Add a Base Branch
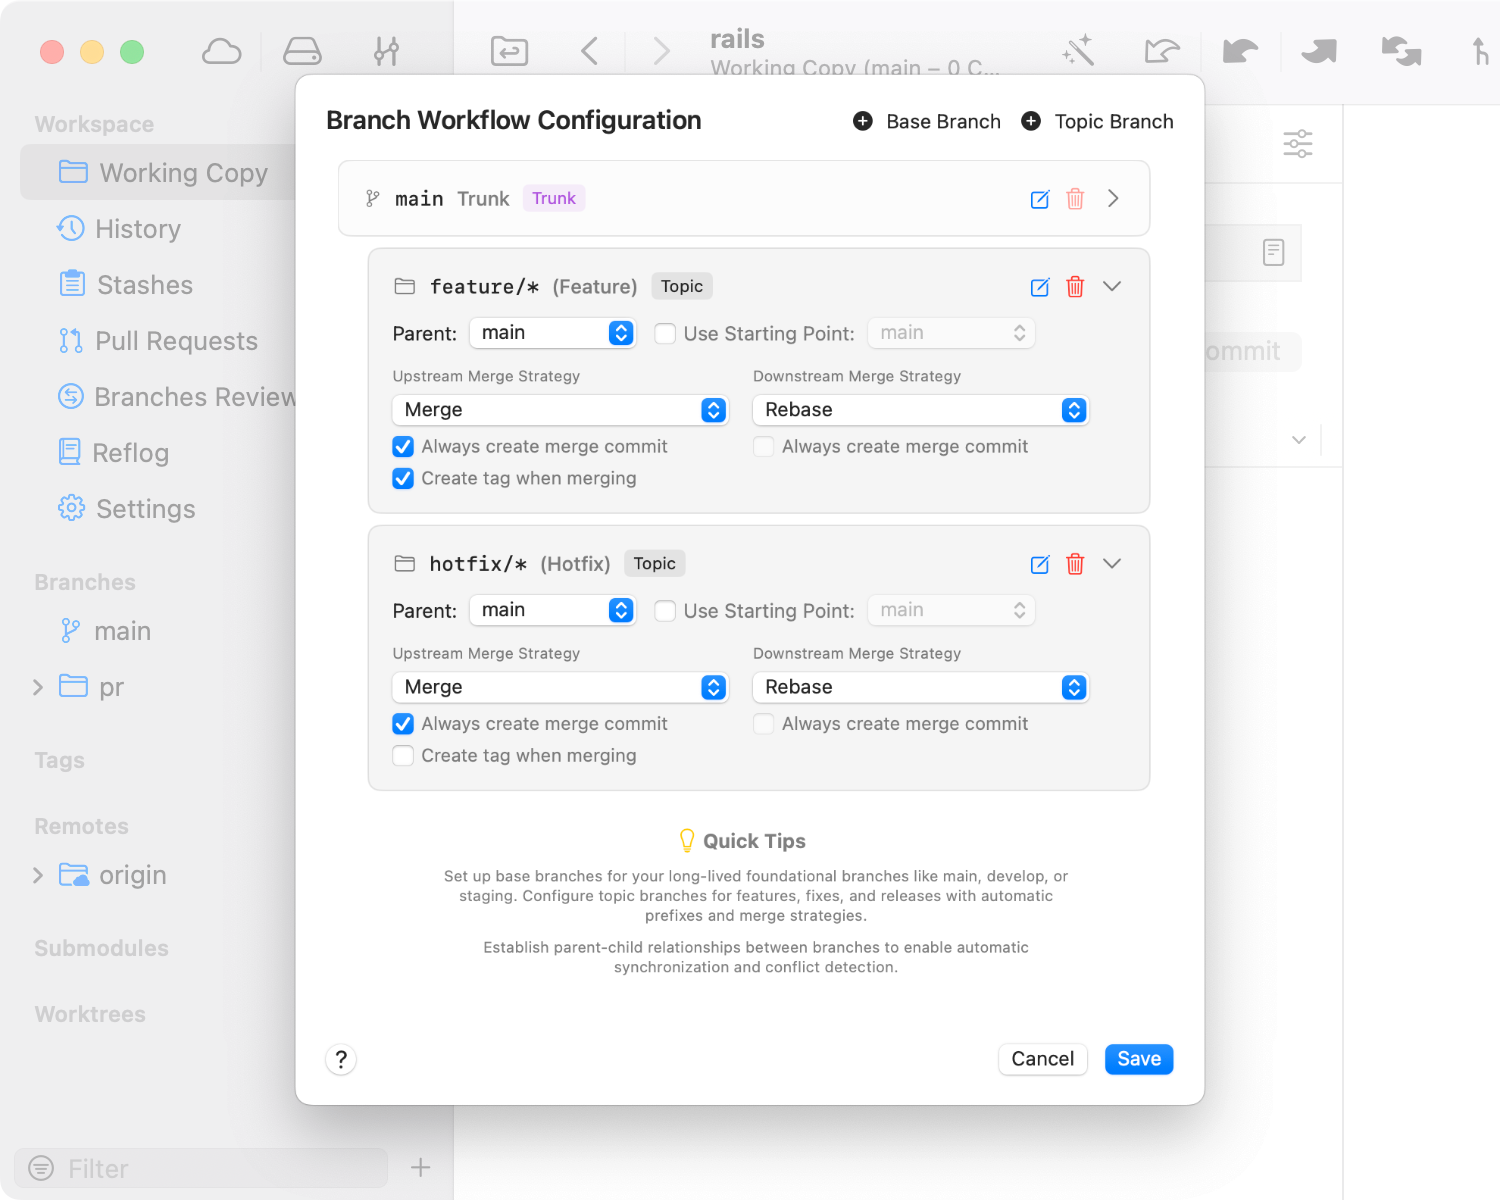Screen dimensions: 1500x1200 [927, 121]
